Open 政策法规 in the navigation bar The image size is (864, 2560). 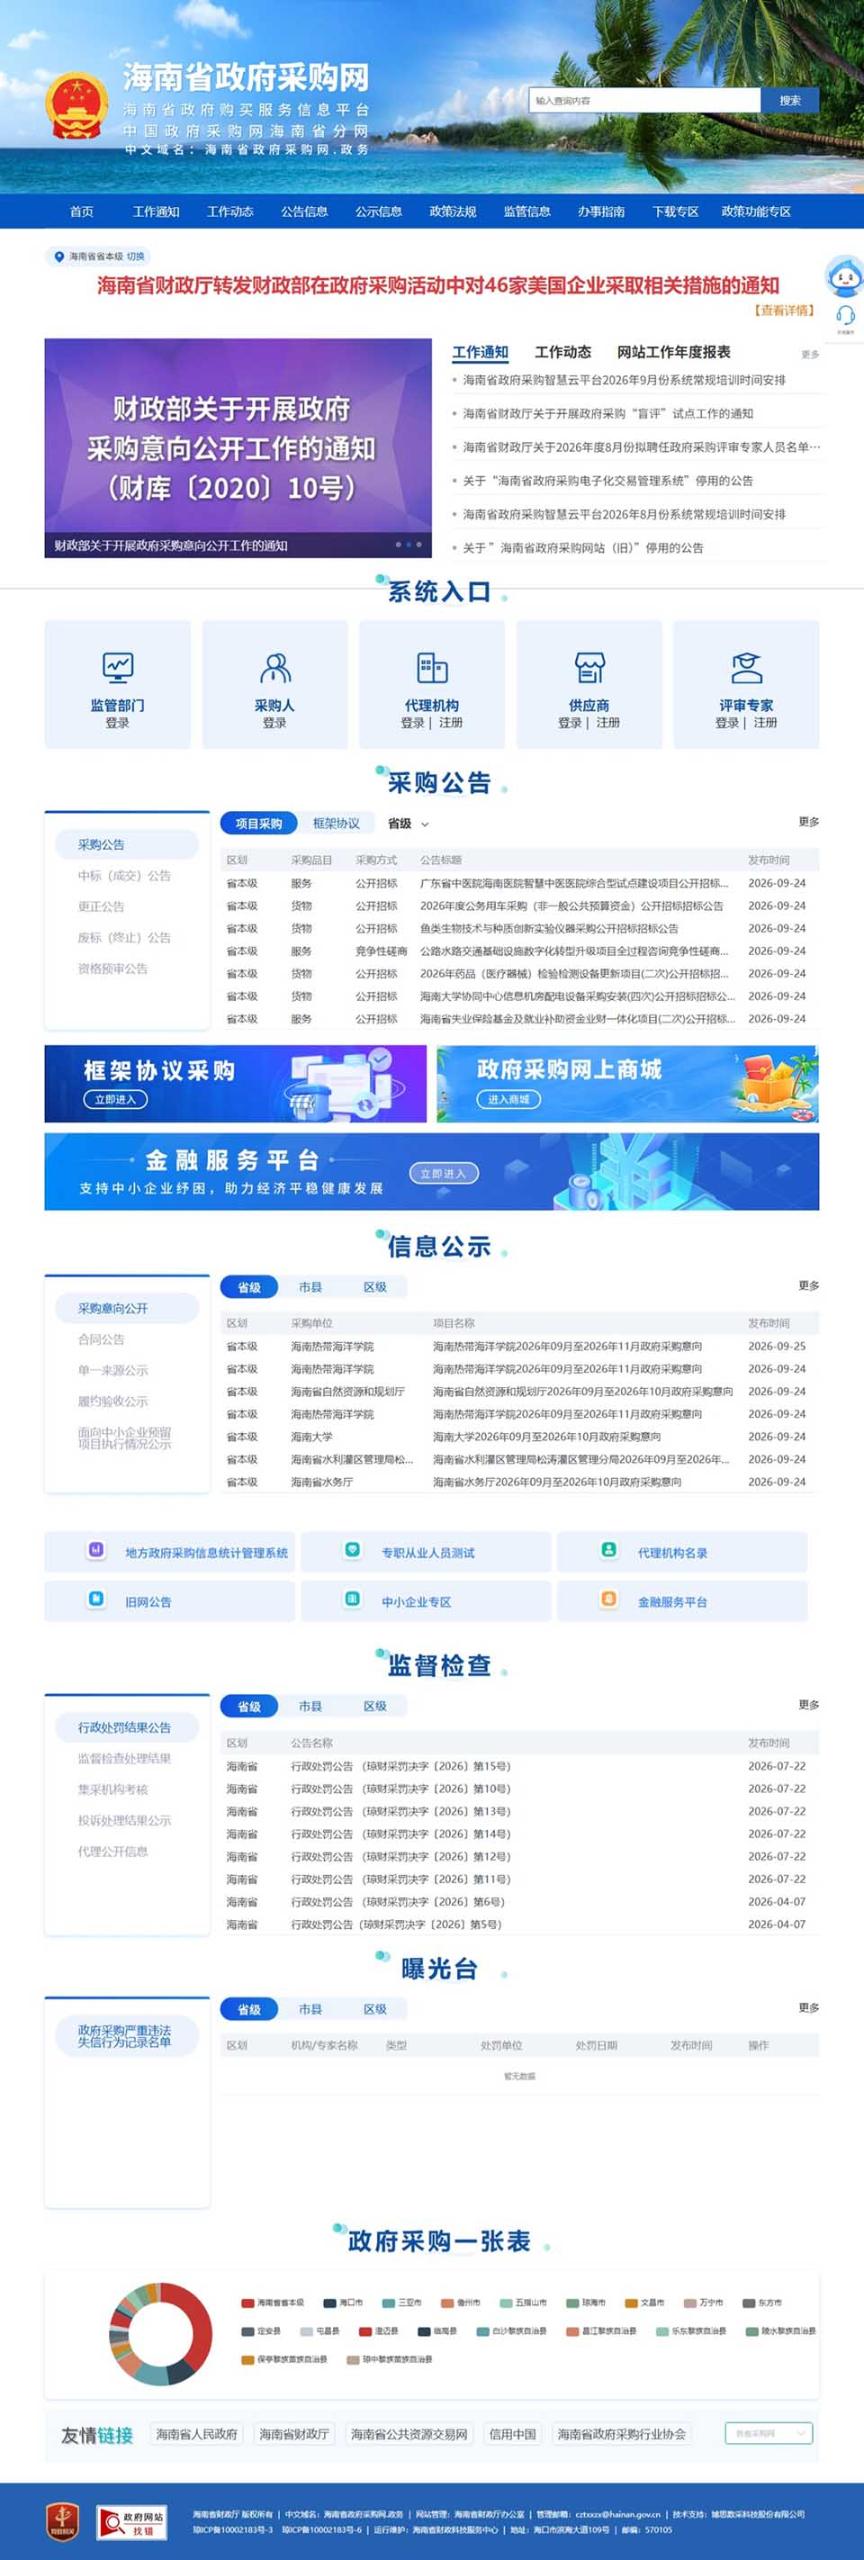pyautogui.click(x=453, y=212)
